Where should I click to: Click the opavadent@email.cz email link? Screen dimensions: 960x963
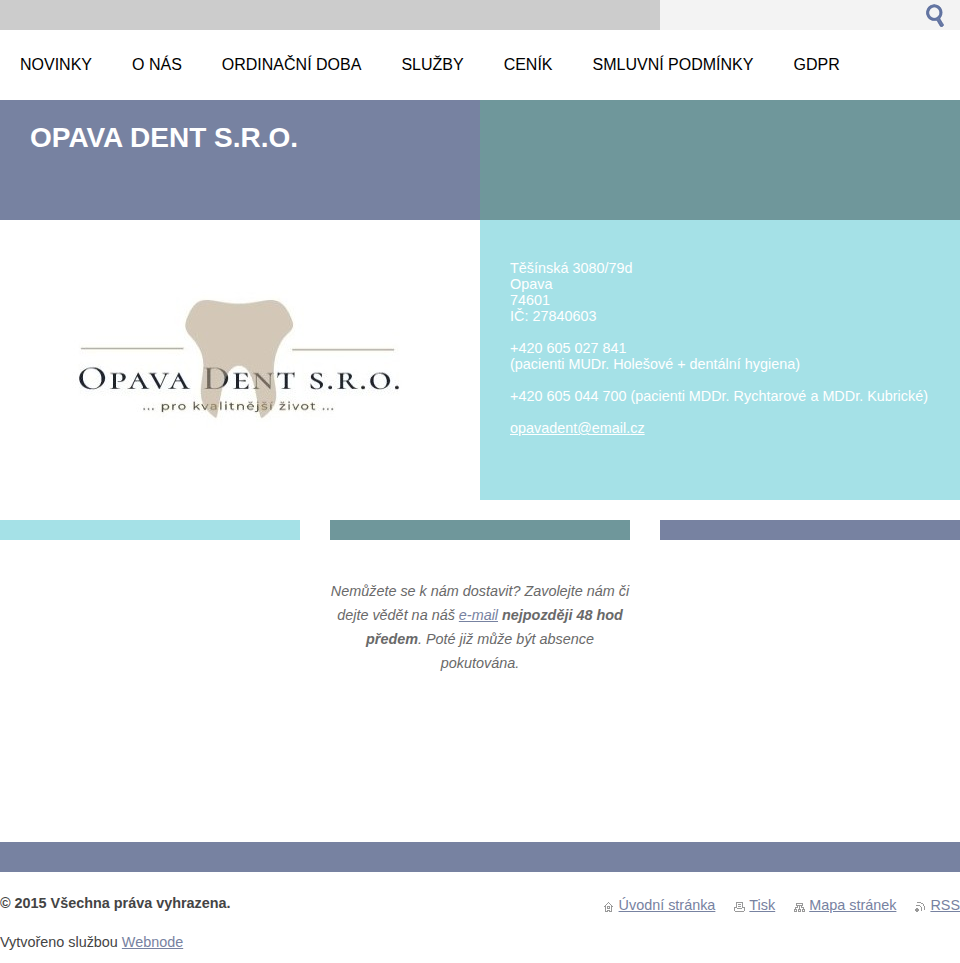(577, 428)
